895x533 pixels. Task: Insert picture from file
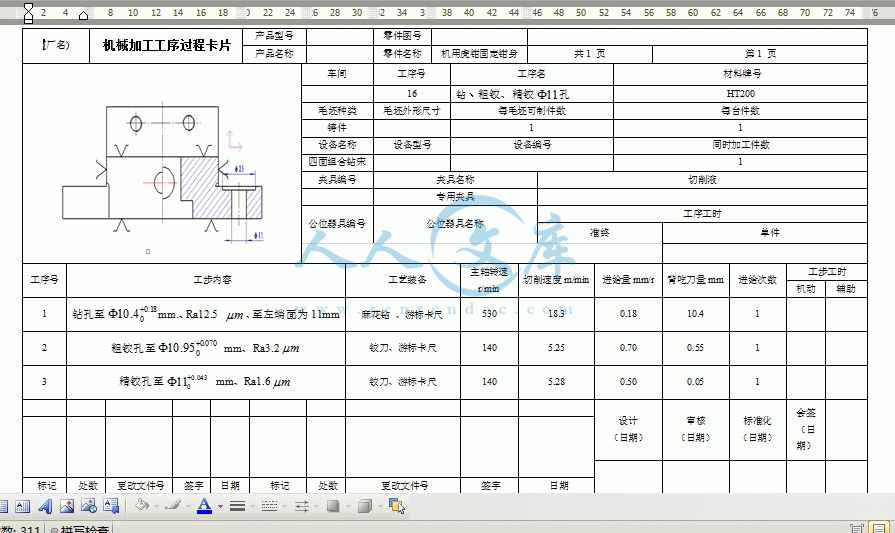(88, 506)
